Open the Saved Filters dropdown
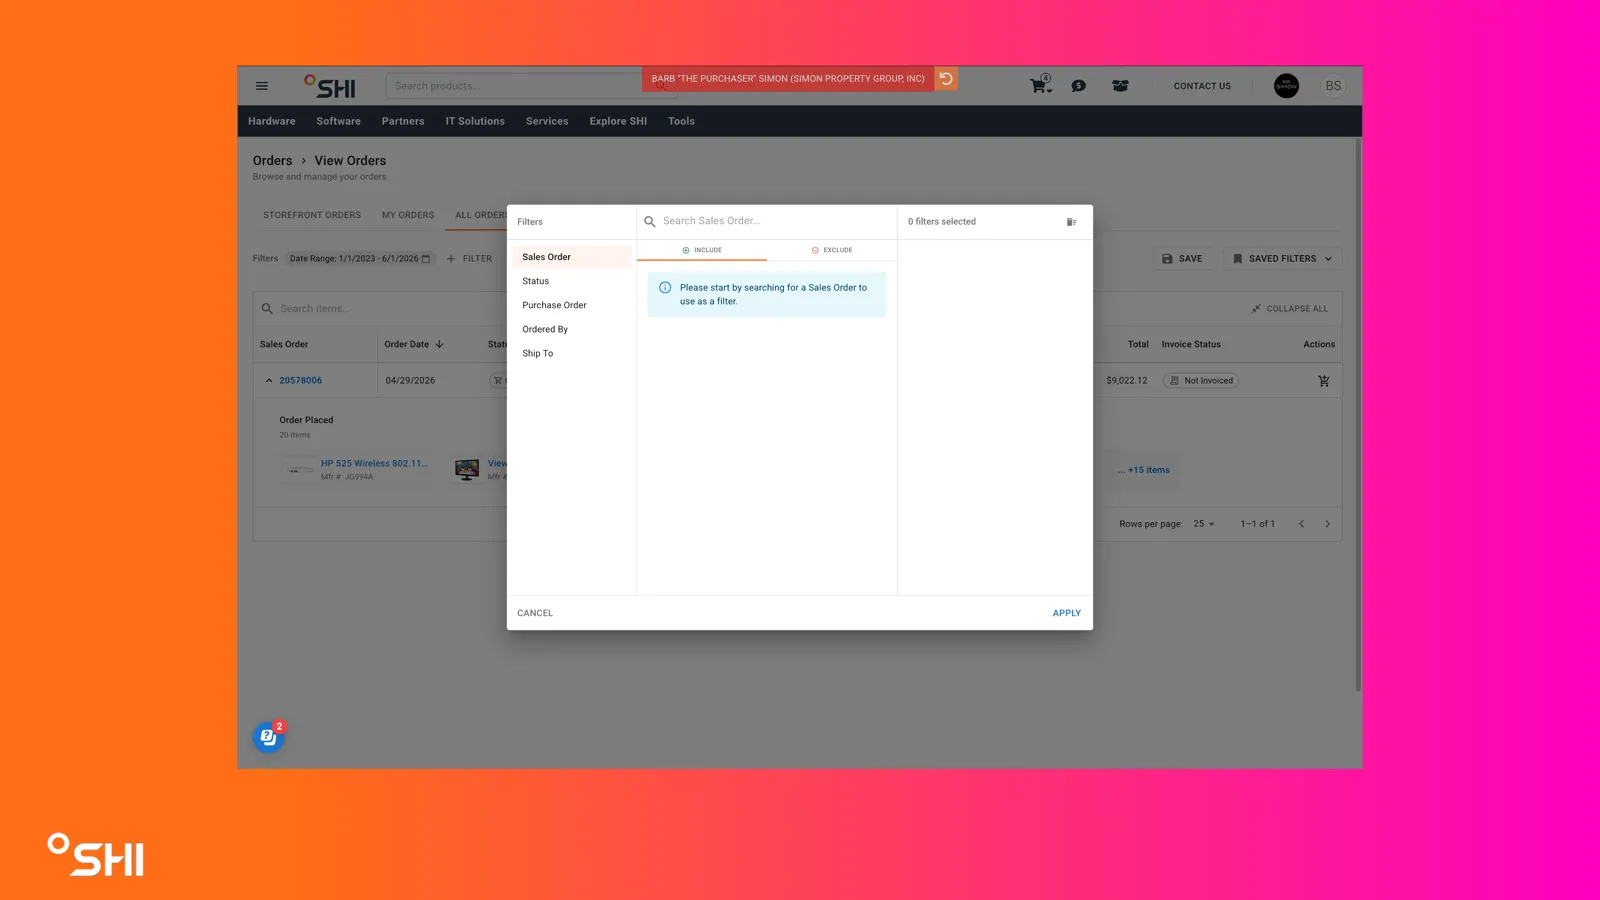Screen dimensions: 1600x900 1282,259
